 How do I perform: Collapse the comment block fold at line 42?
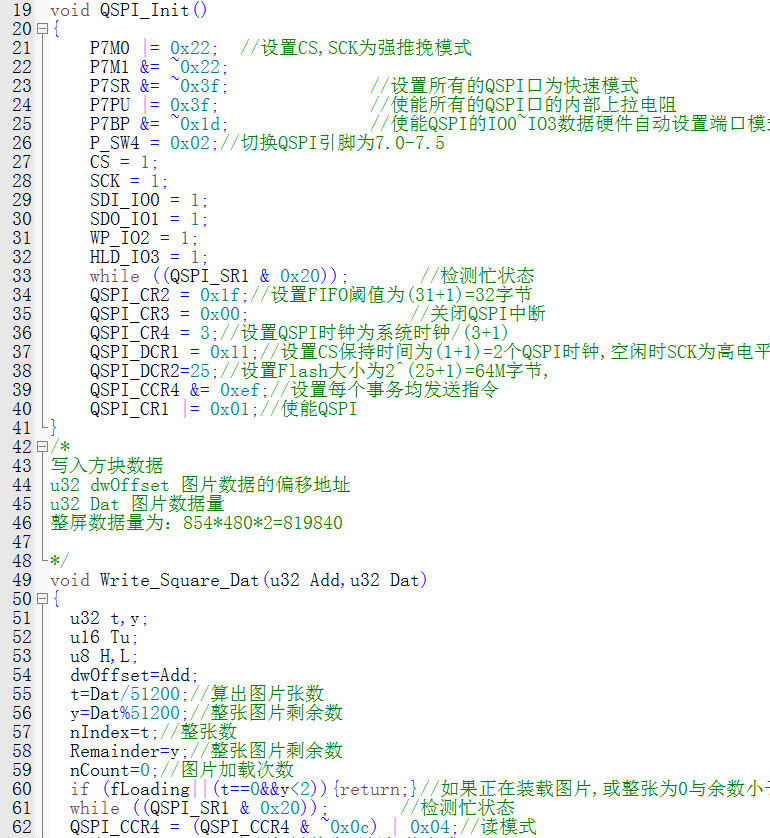(41, 447)
